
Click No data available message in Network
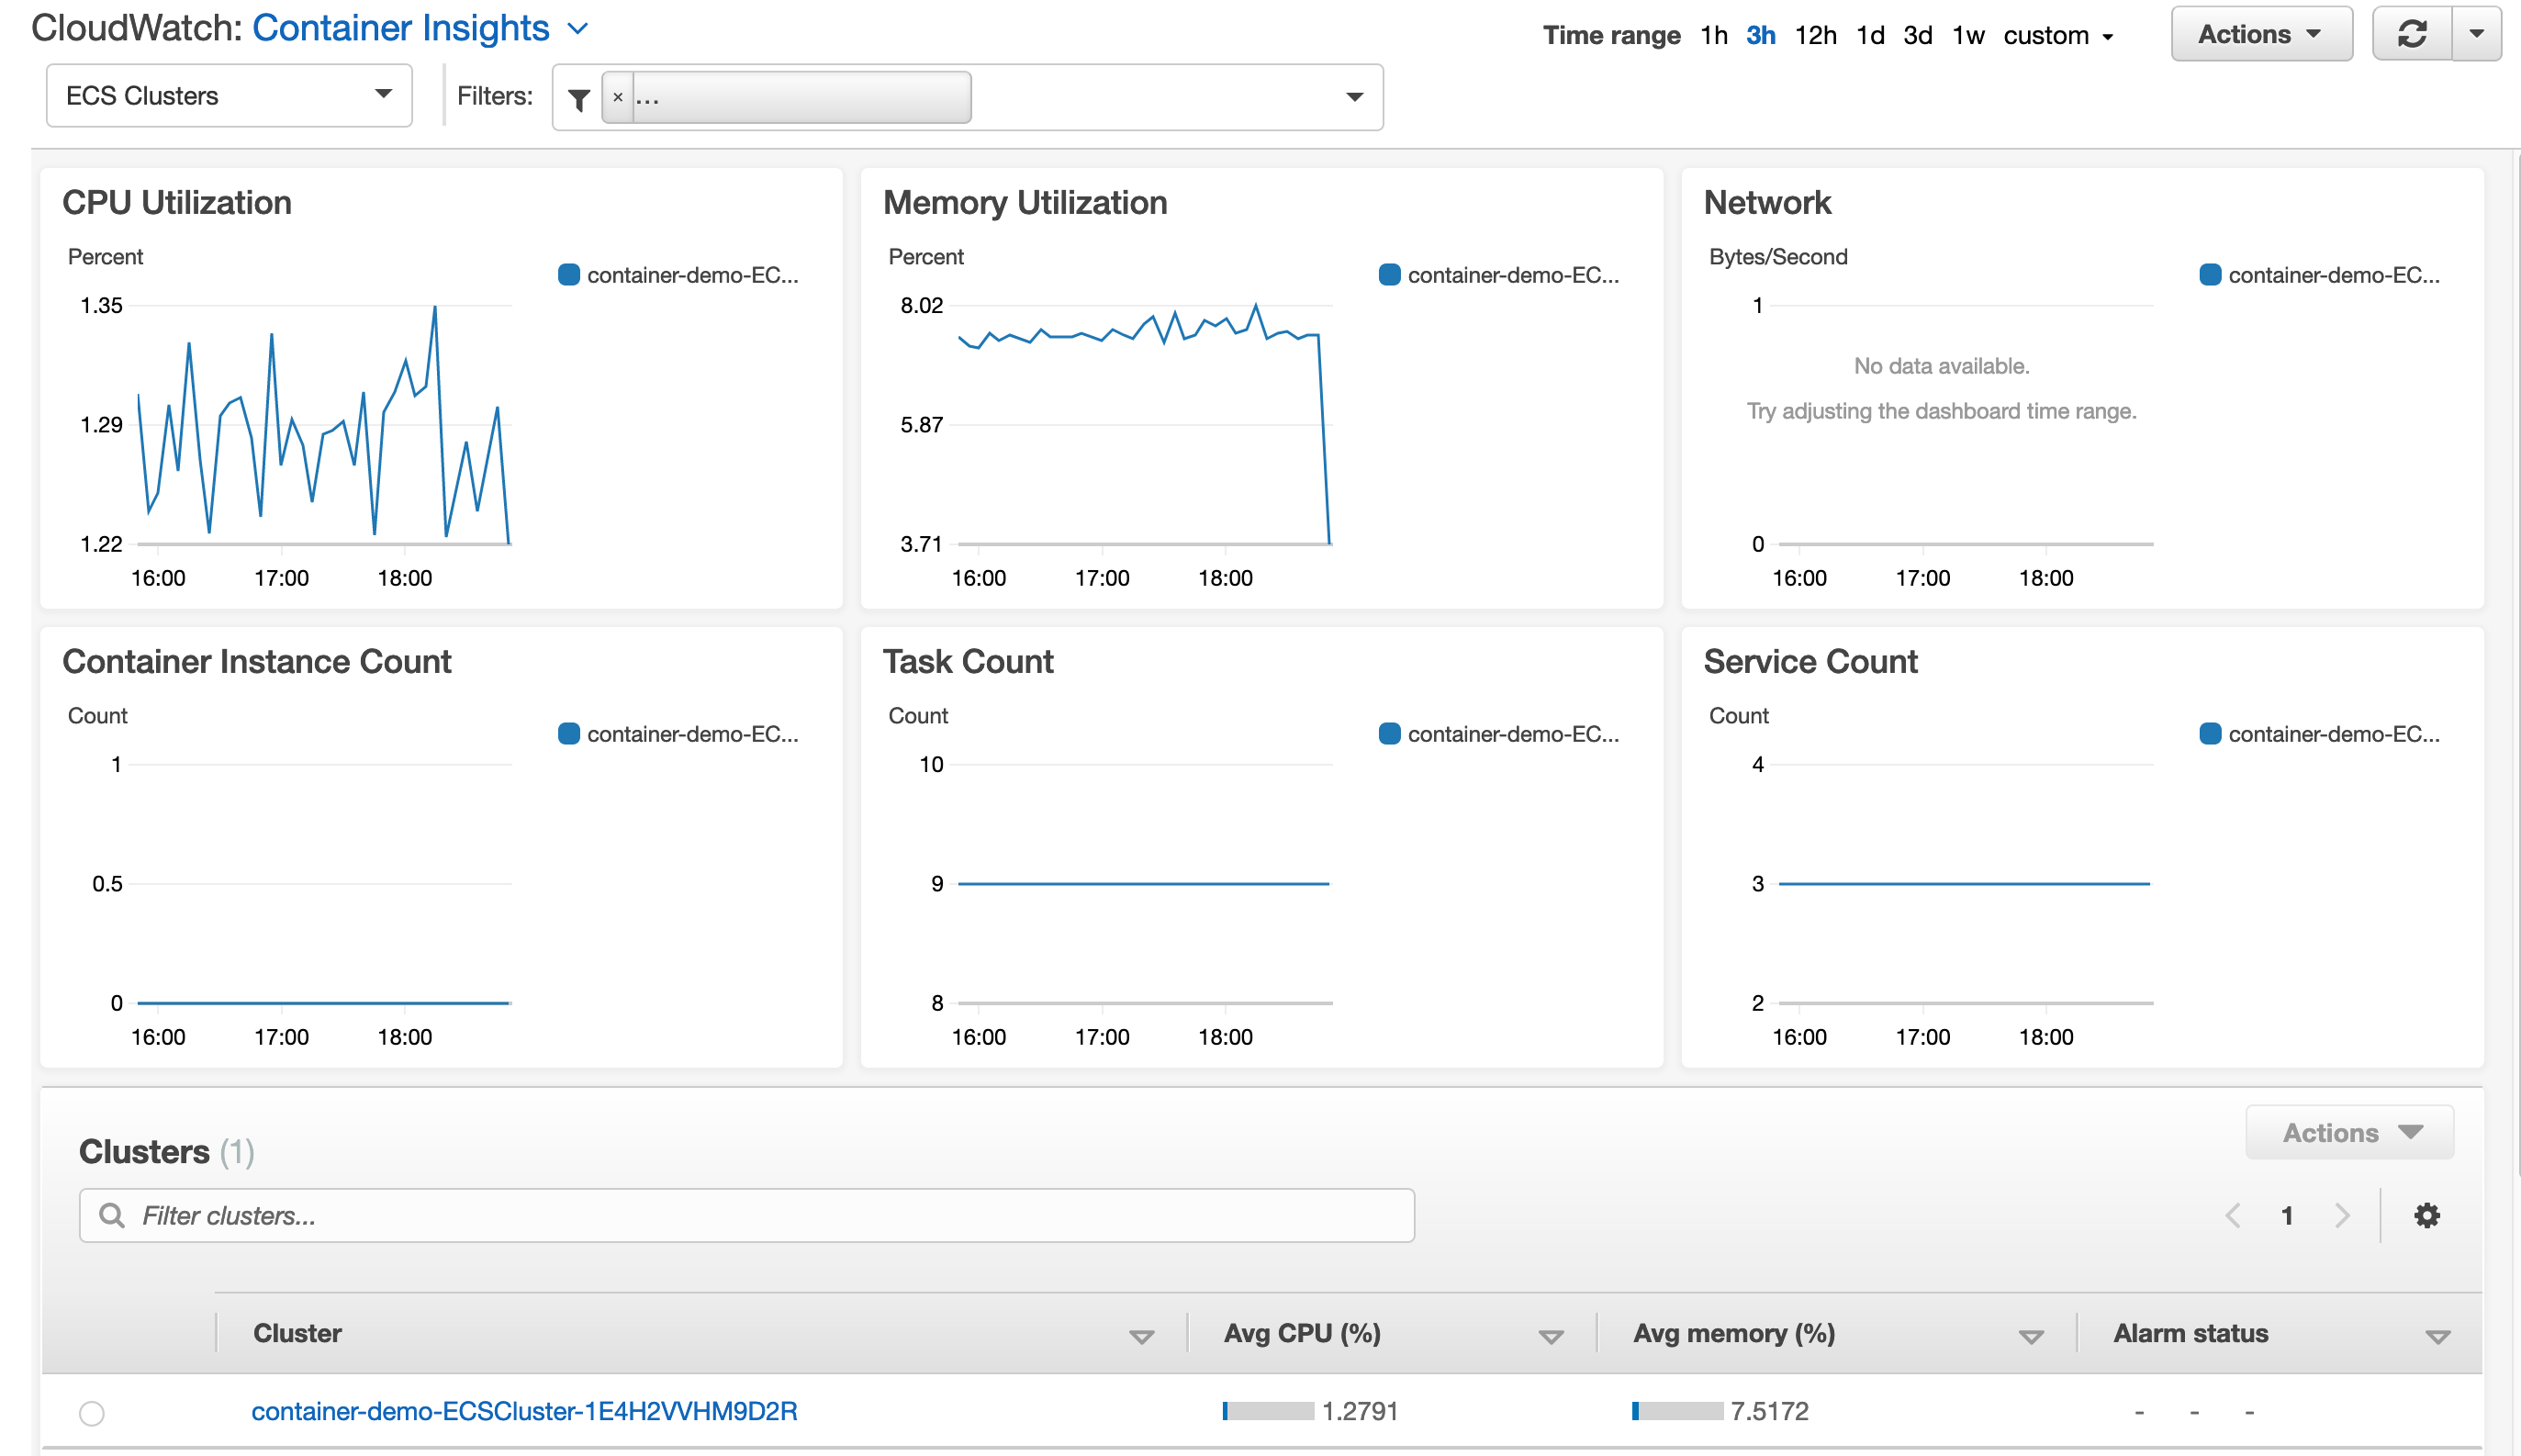point(1941,366)
